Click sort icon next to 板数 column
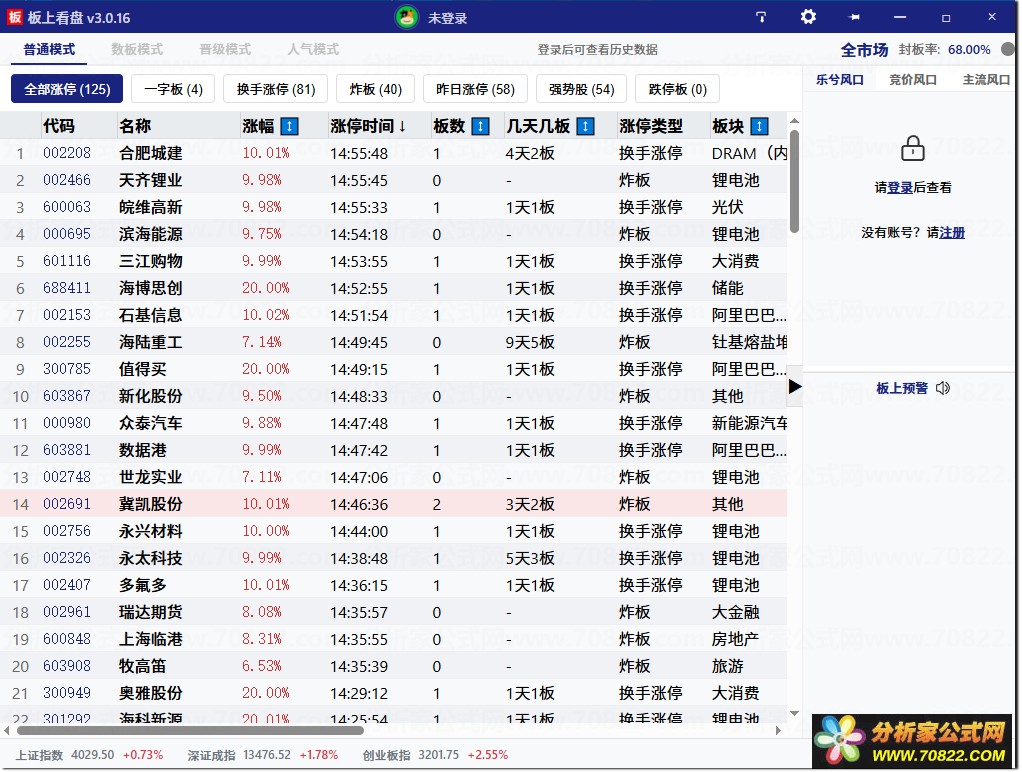Viewport: 1022px width, 772px height. [x=480, y=126]
